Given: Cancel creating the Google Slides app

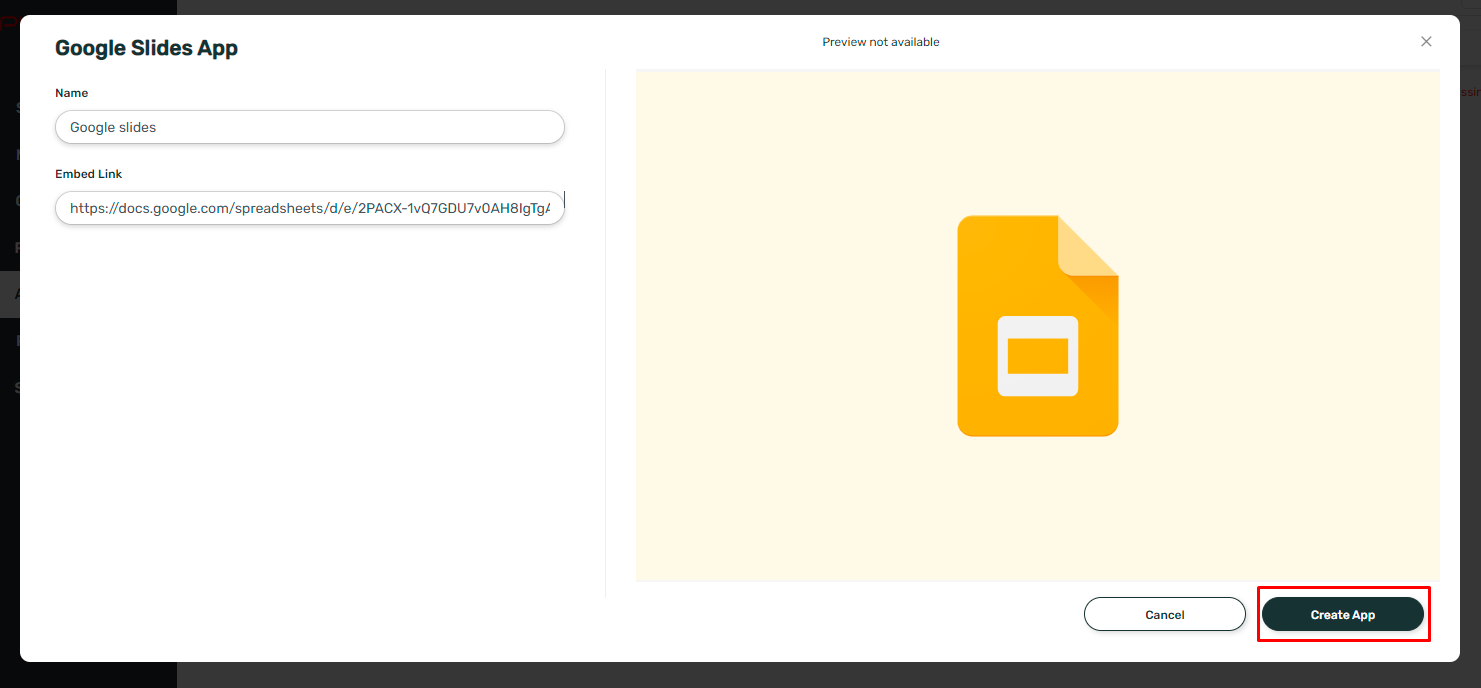Looking at the screenshot, I should [1164, 614].
